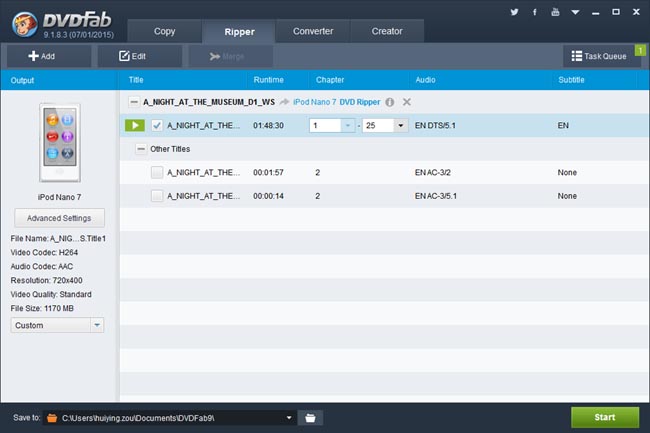Click the EN subtitle cell of main title
The image size is (650, 433).
[563, 126]
